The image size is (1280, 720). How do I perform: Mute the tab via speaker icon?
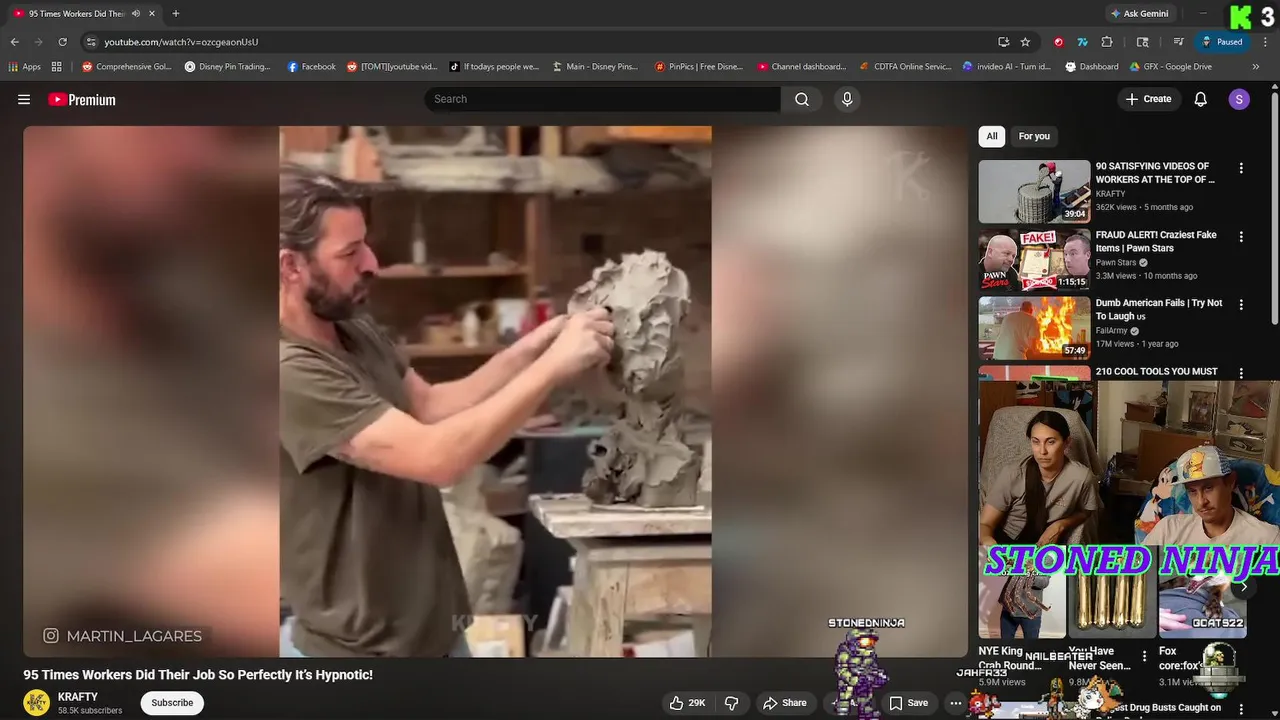136,13
